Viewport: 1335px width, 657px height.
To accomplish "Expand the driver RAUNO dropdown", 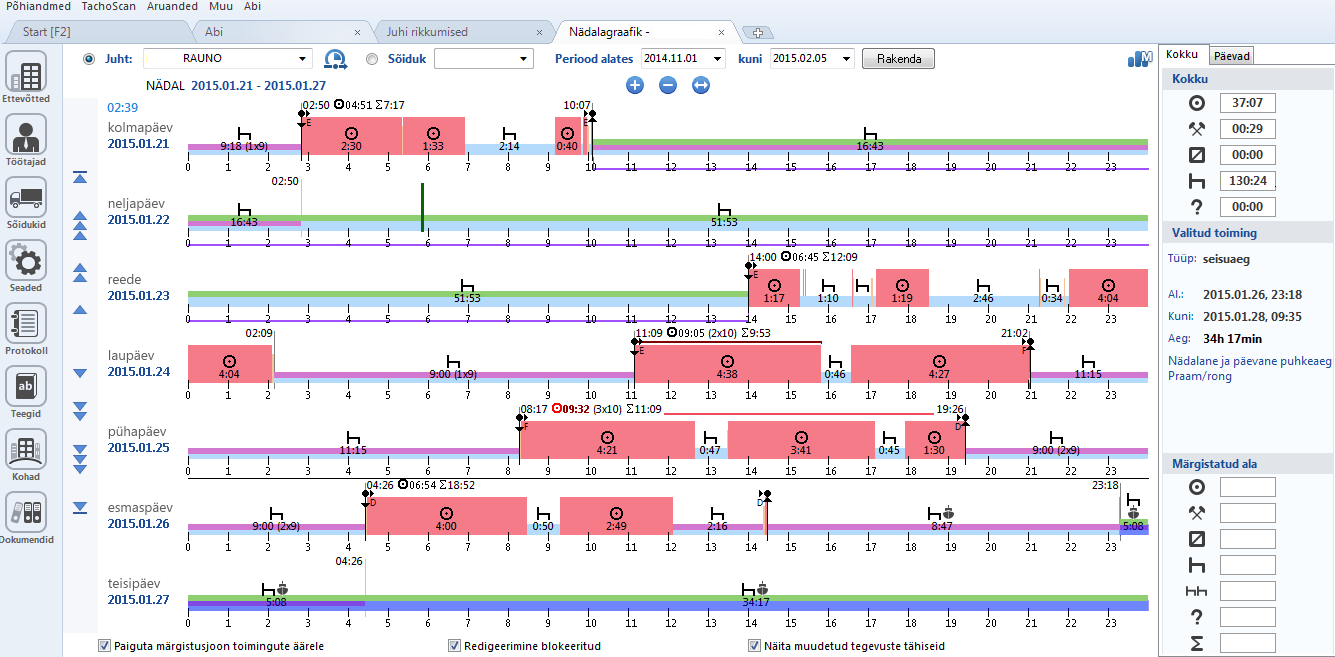I will (x=303, y=59).
